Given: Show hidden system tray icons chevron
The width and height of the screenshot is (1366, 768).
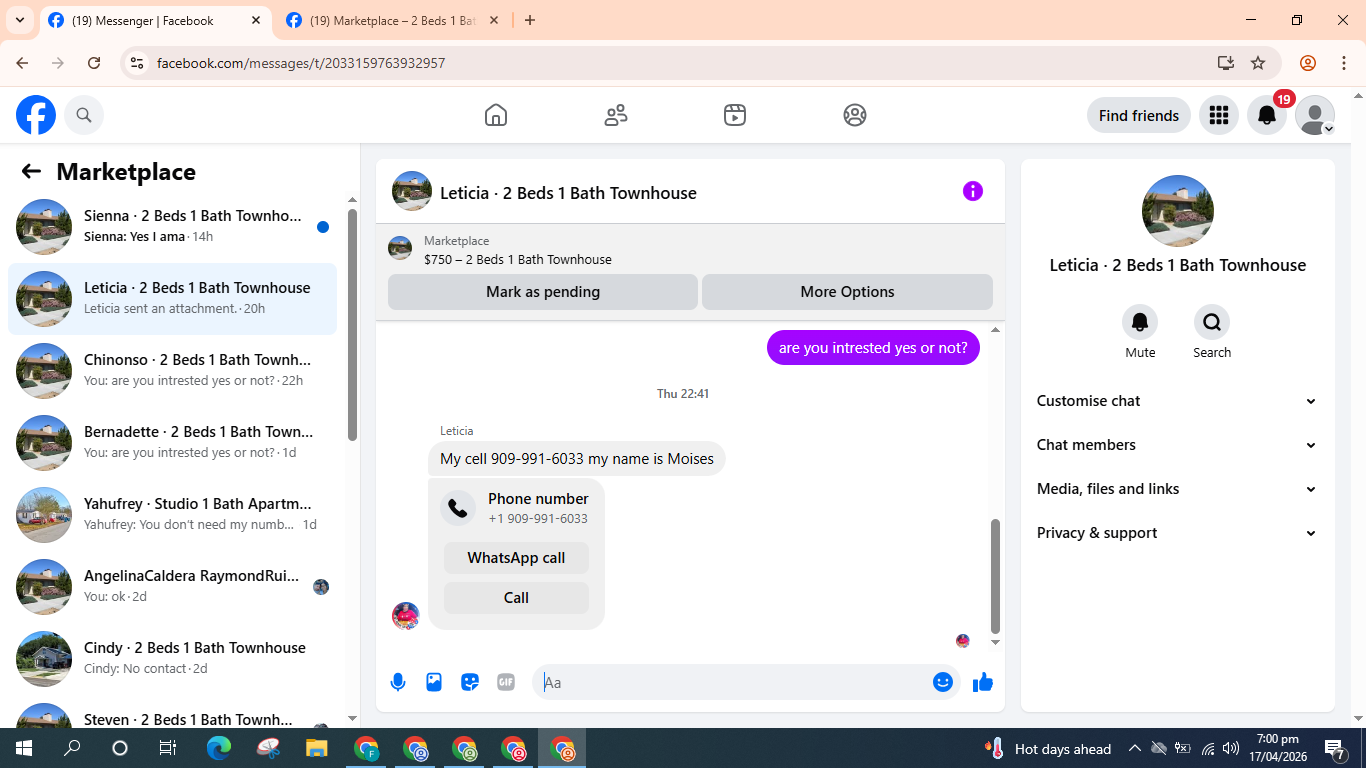Looking at the screenshot, I should tap(1135, 748).
